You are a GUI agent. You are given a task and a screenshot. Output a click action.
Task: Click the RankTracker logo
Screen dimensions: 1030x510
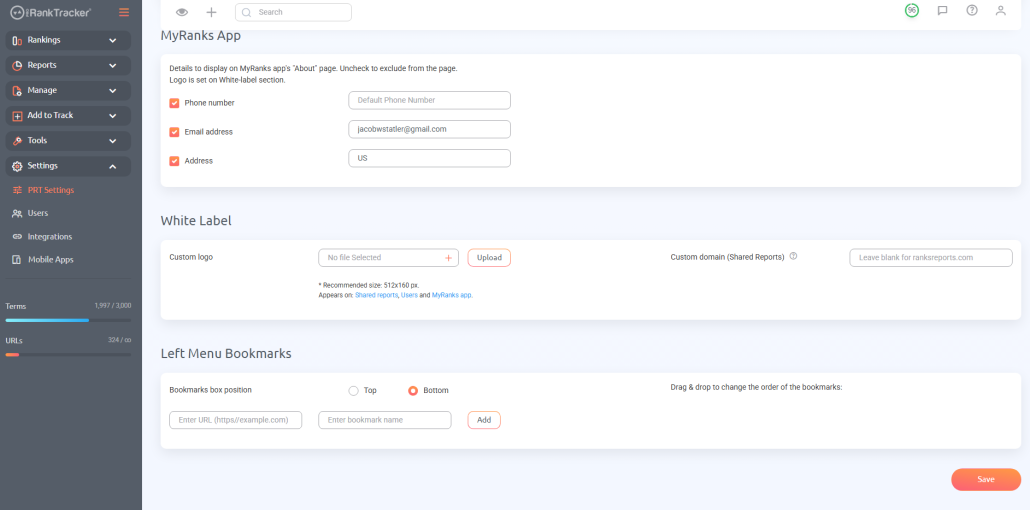[51, 12]
